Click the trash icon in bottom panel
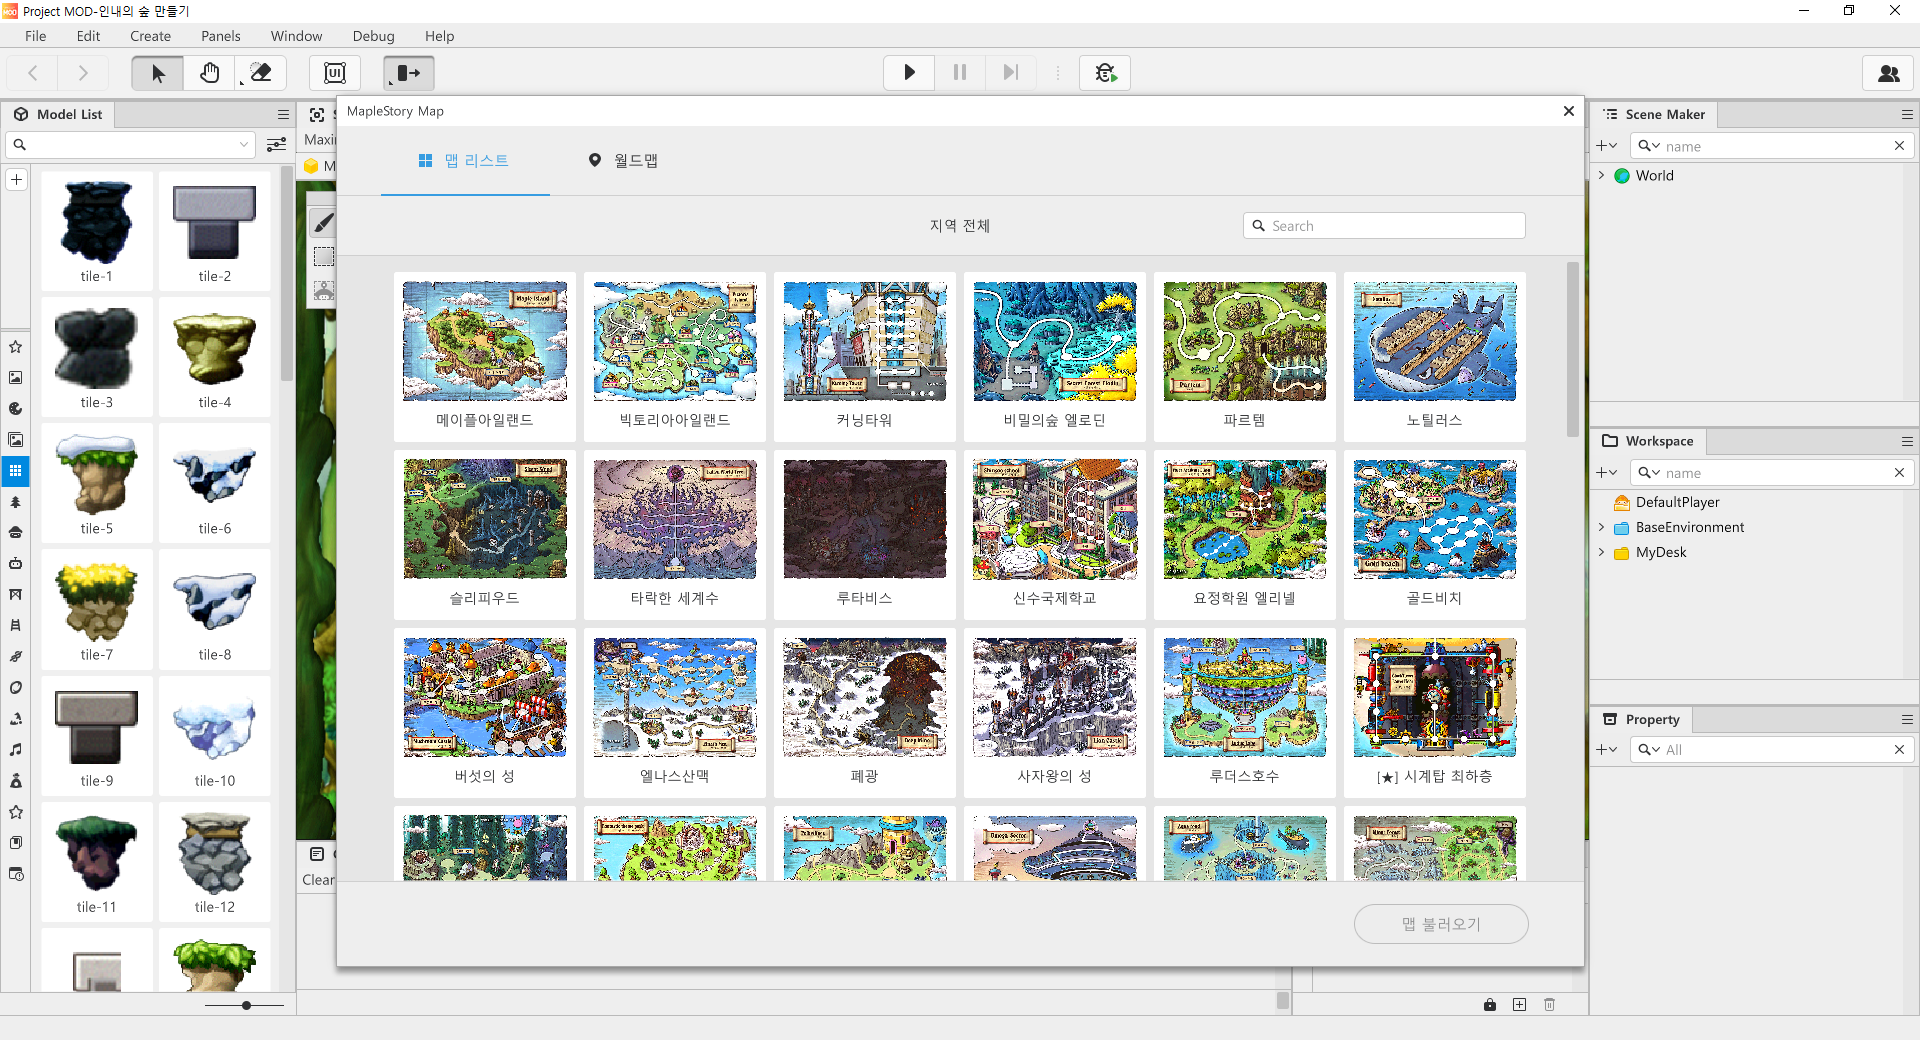The image size is (1920, 1040). point(1549,1005)
